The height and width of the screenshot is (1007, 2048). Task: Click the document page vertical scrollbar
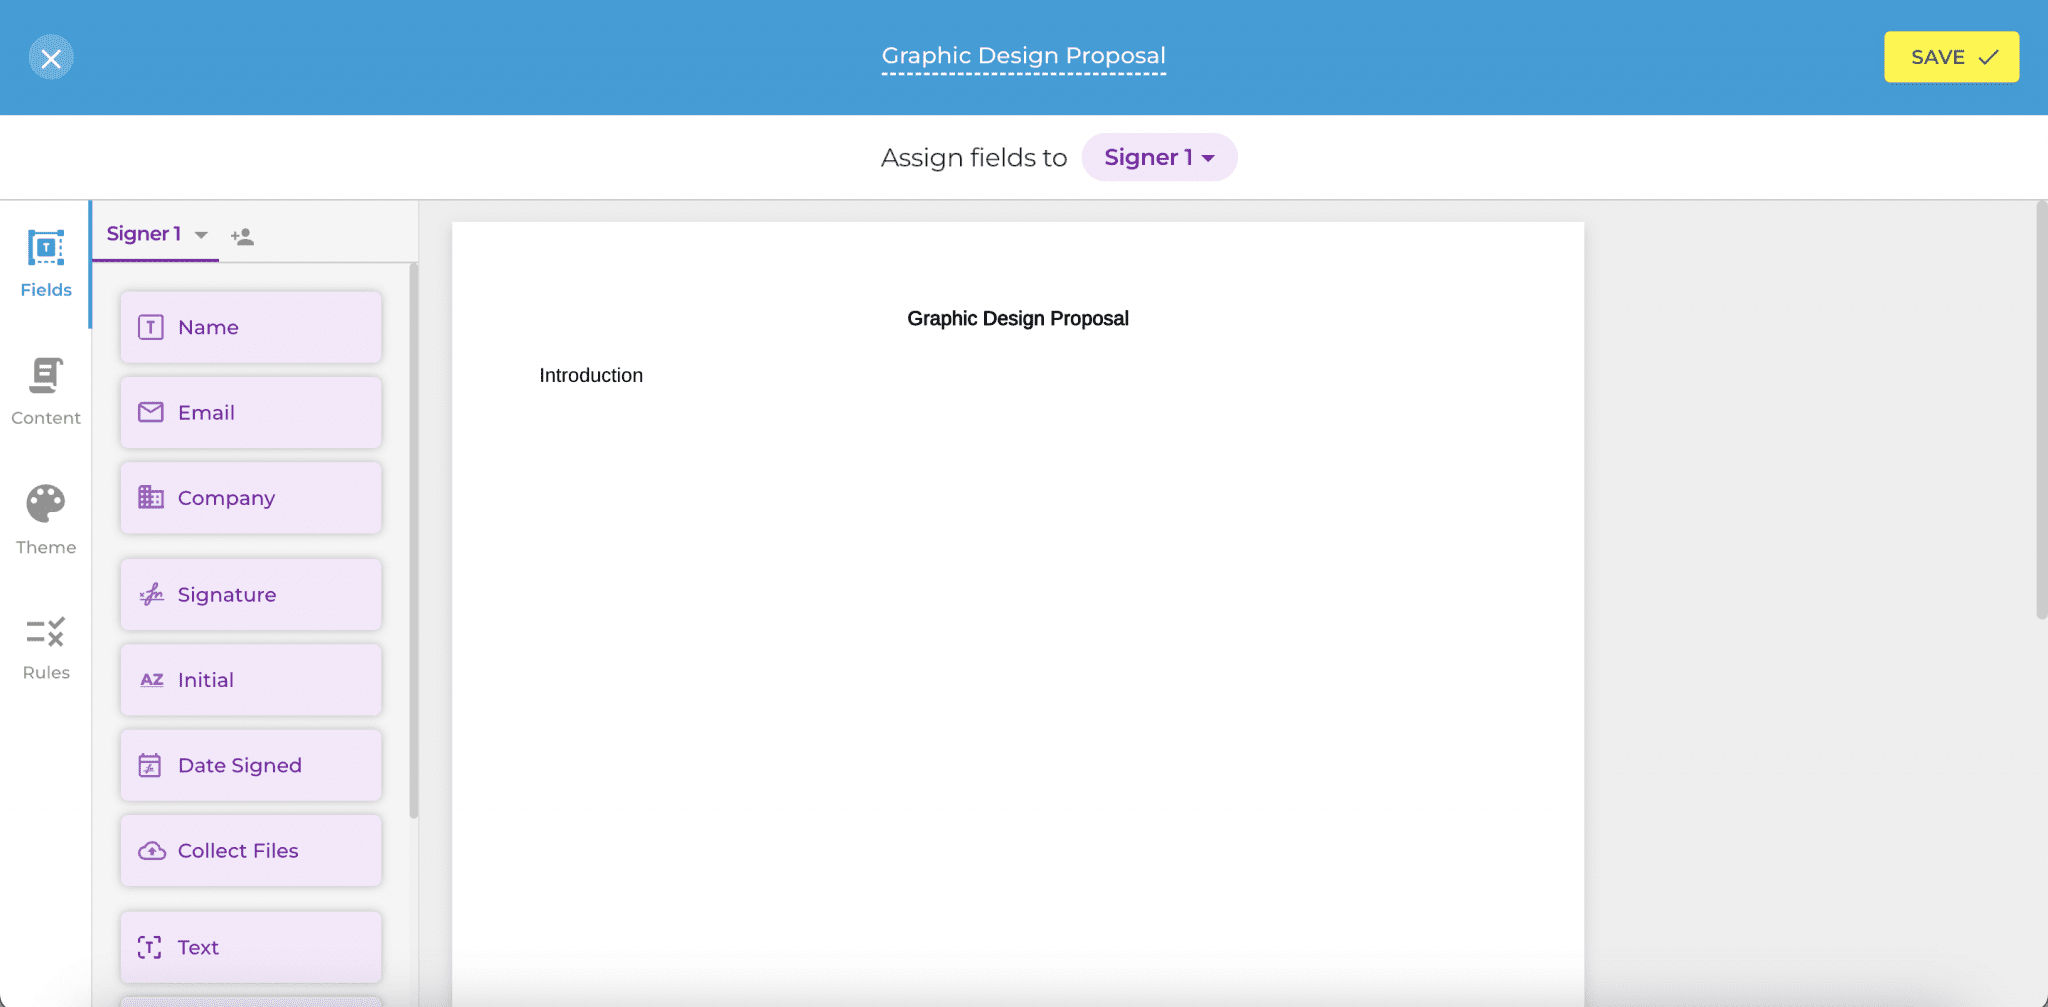click(2041, 410)
